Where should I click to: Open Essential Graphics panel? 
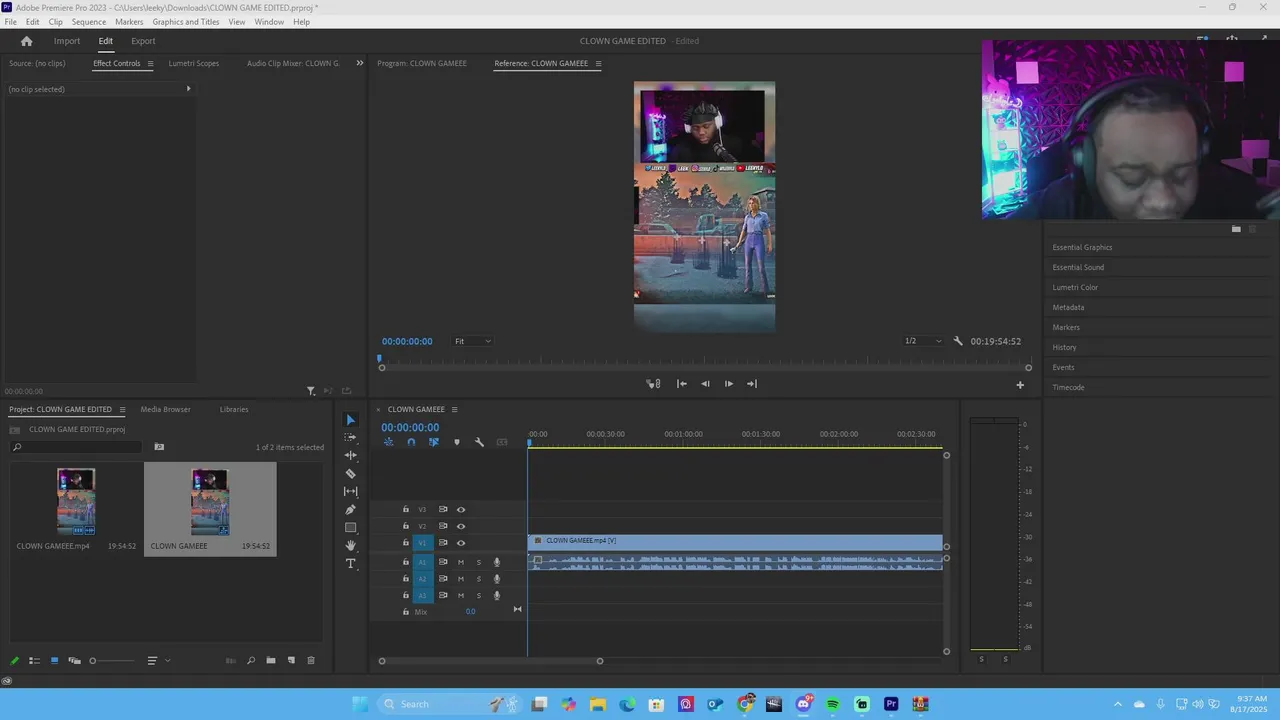[x=1082, y=247]
